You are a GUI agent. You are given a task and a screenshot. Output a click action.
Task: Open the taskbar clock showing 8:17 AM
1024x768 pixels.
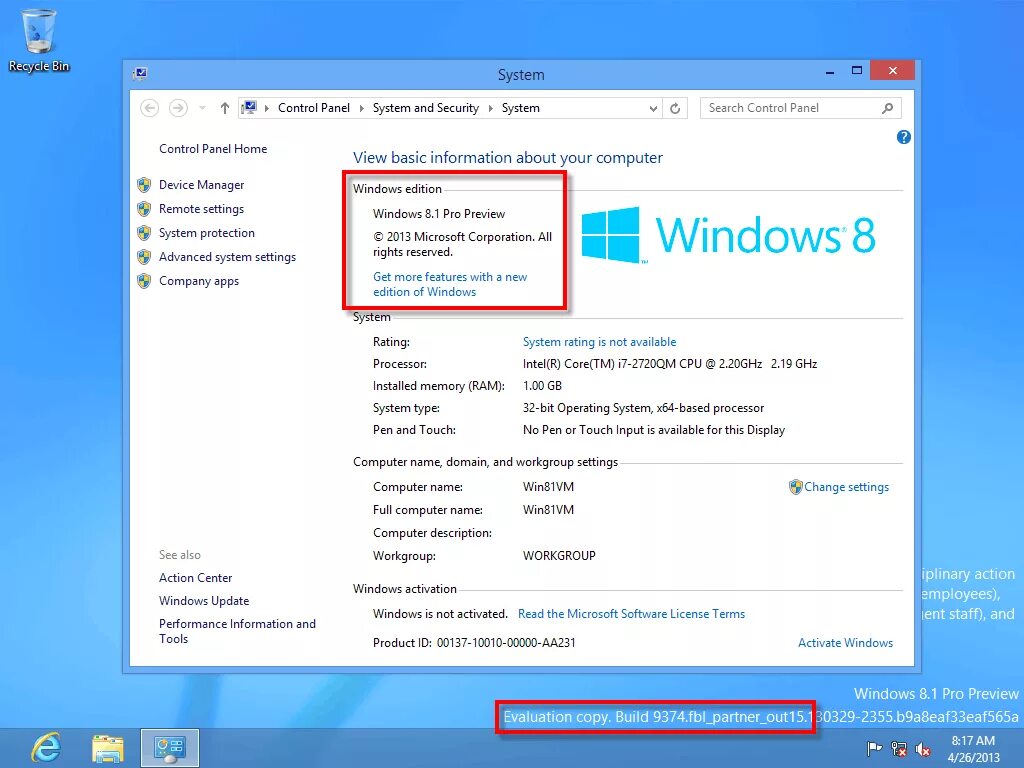(973, 749)
